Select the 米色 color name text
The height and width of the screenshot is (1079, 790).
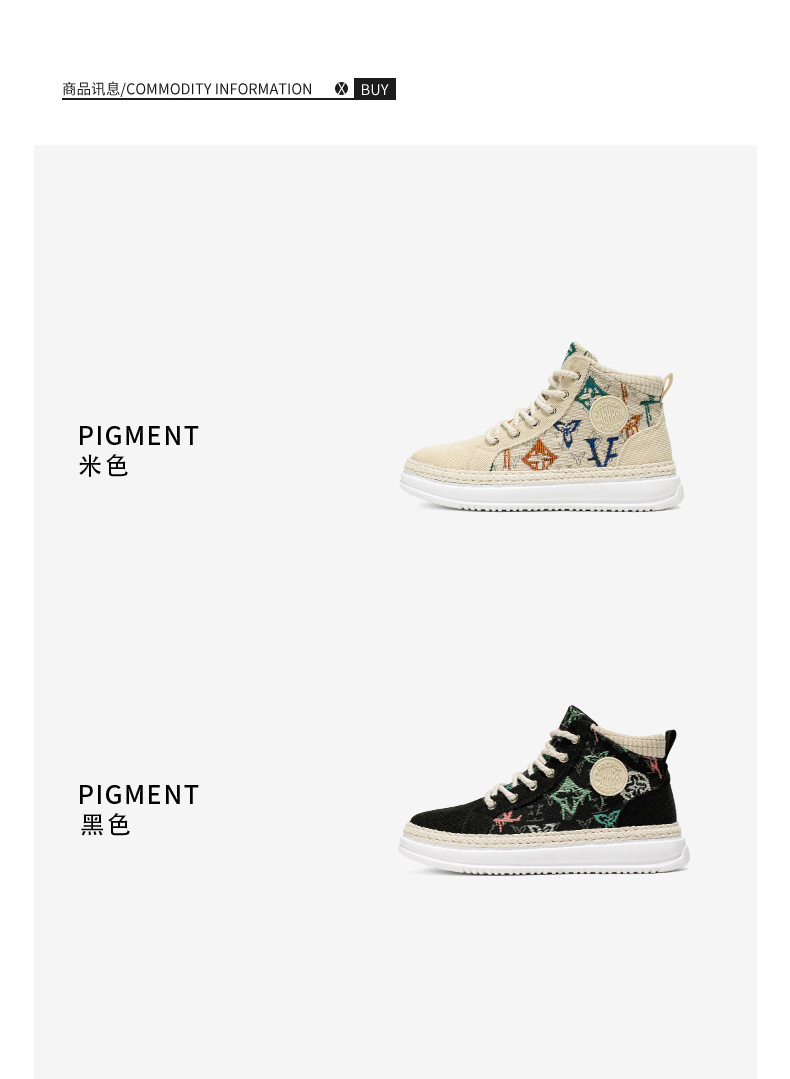103,466
